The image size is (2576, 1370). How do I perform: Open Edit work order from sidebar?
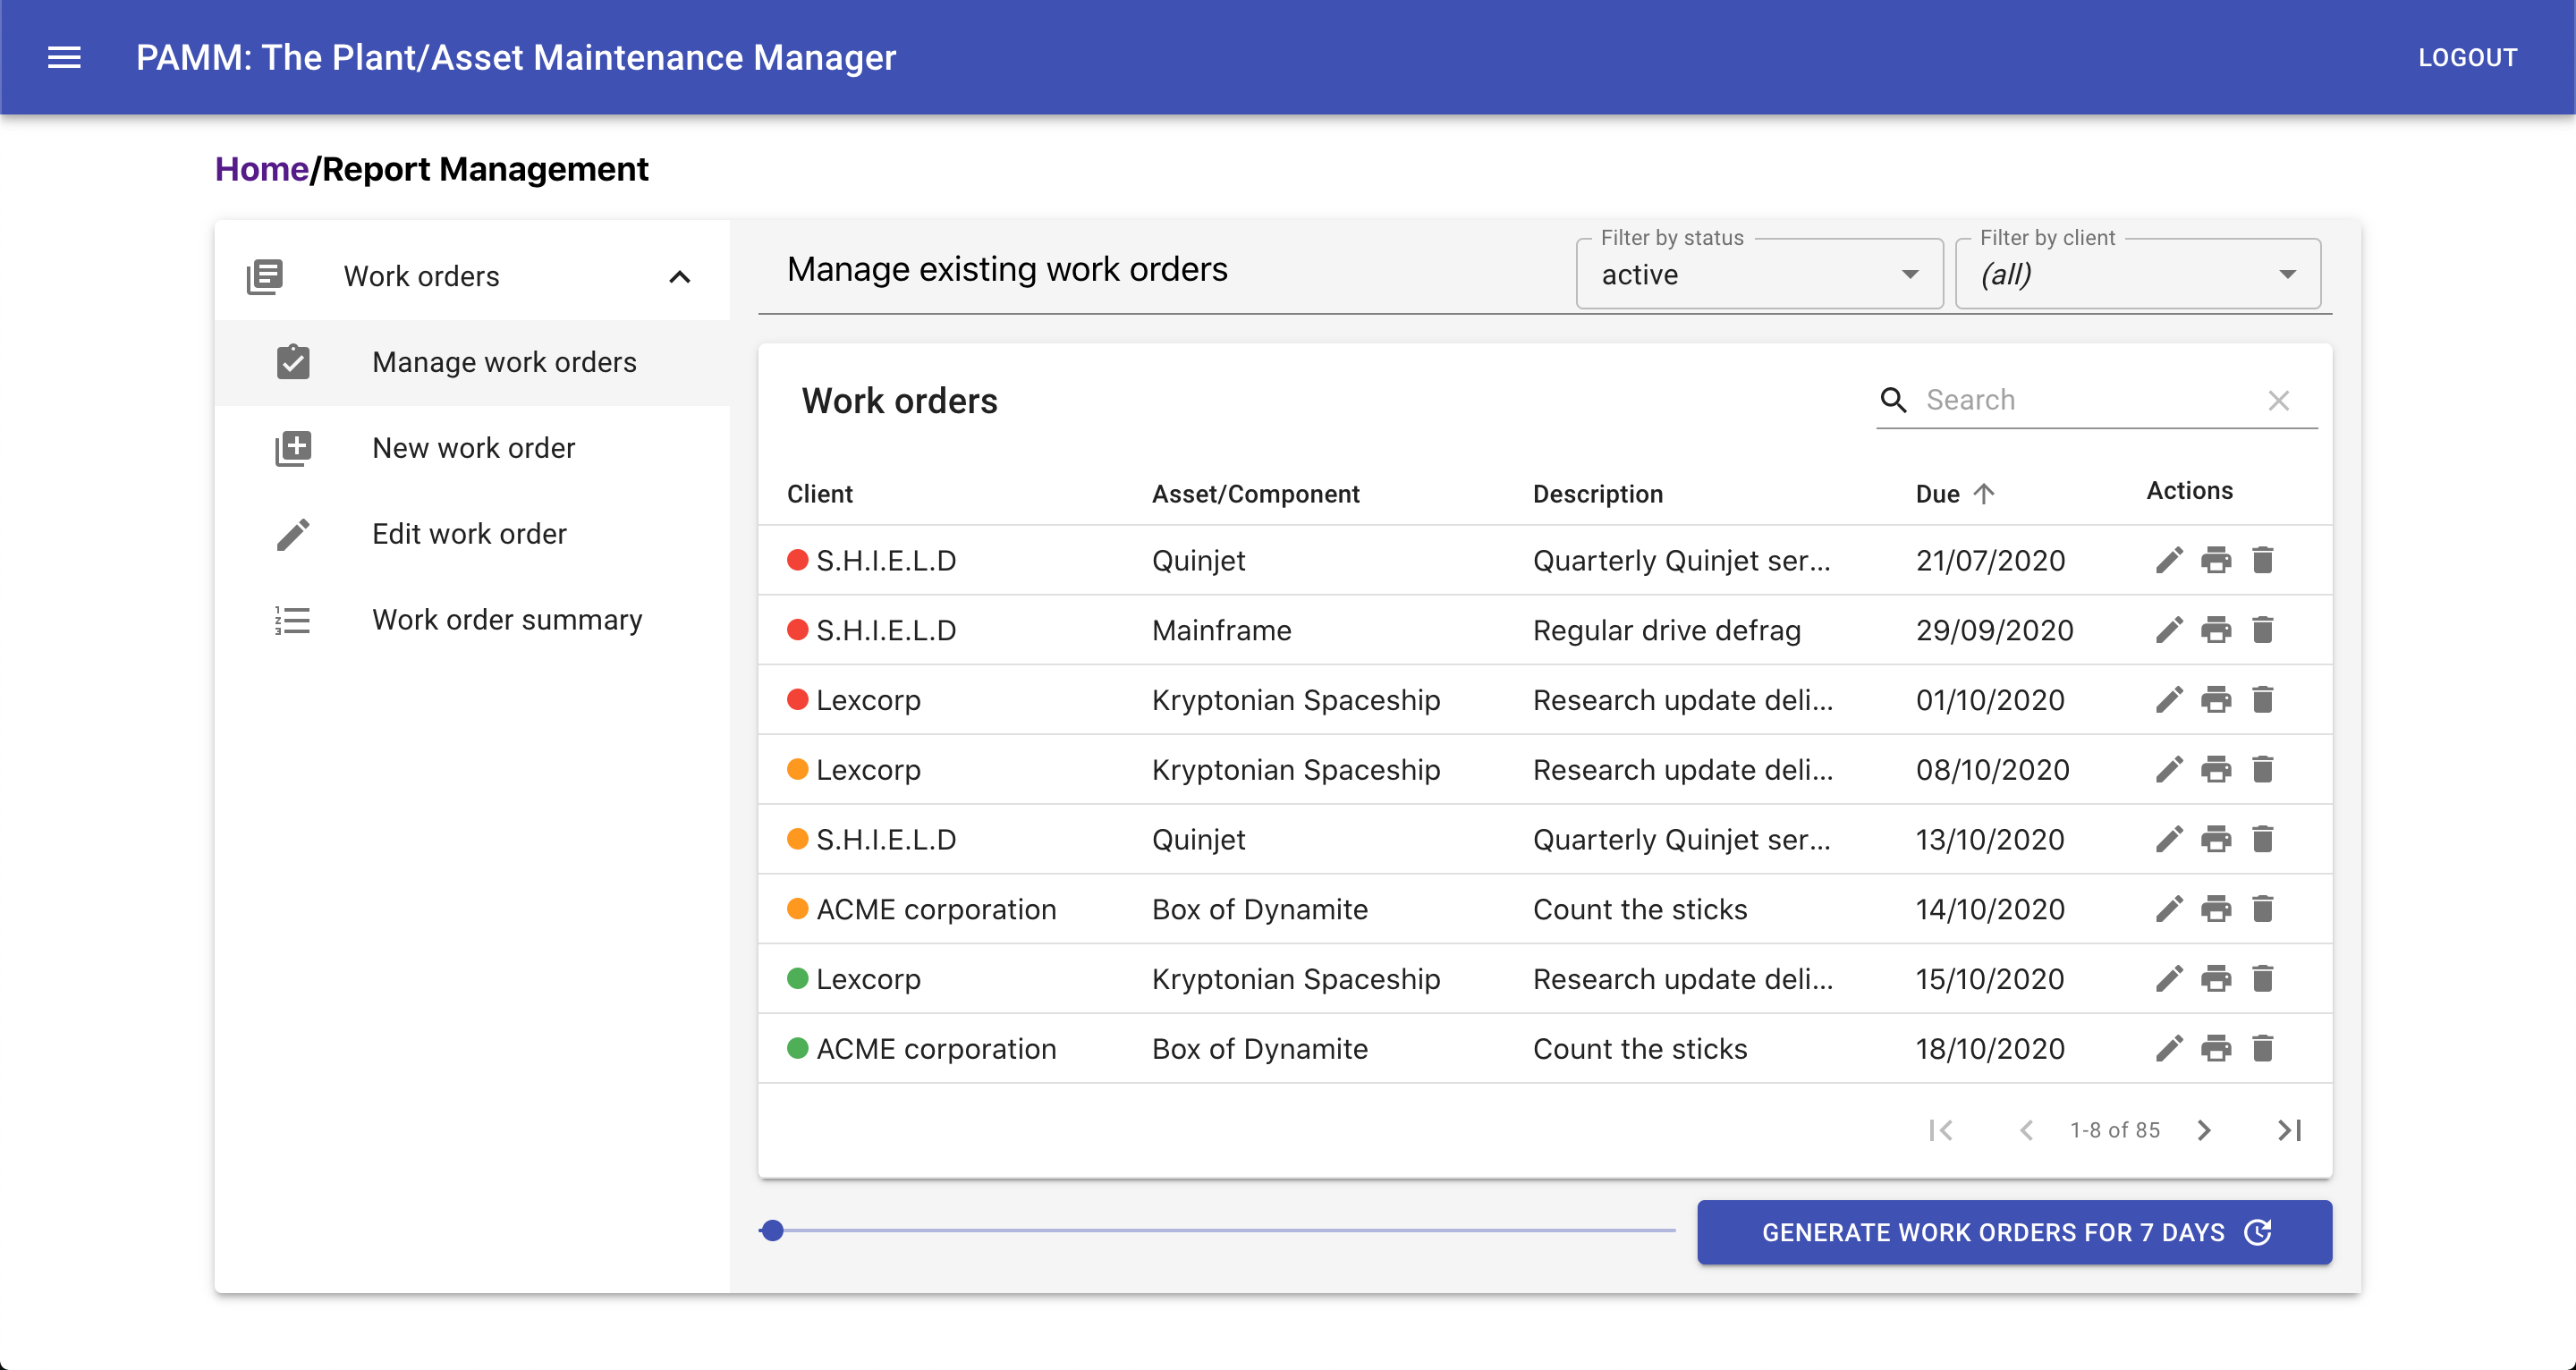(x=472, y=534)
